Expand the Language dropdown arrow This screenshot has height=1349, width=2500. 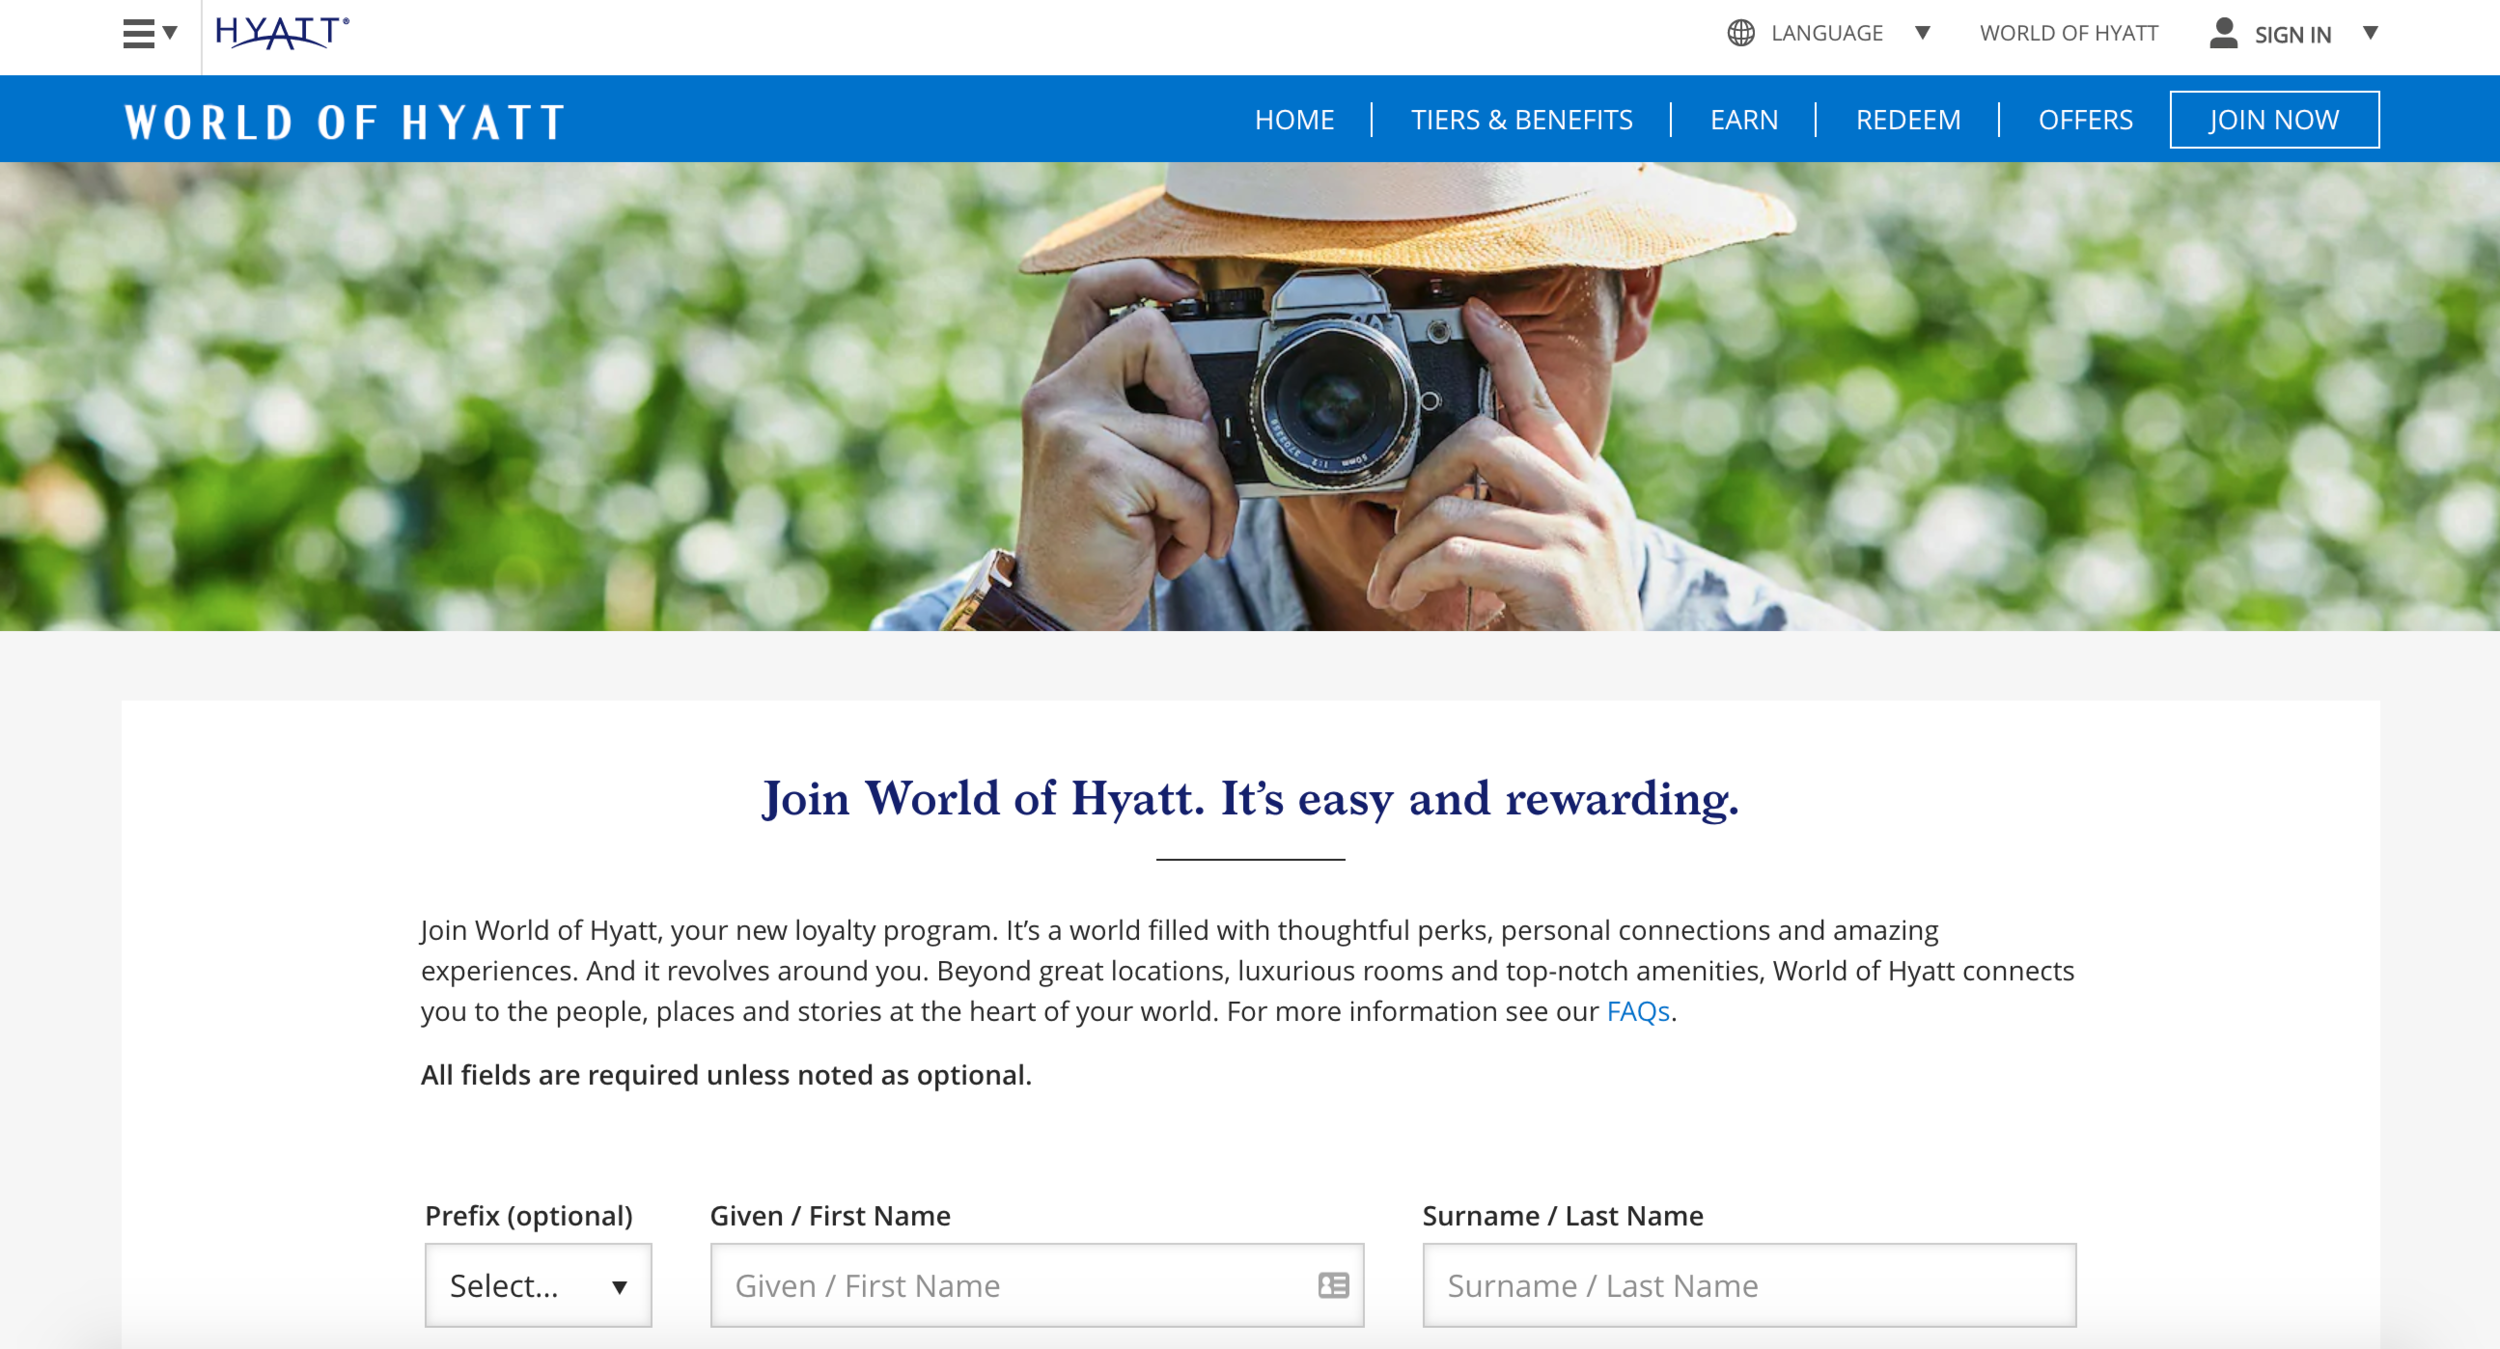[x=1922, y=33]
